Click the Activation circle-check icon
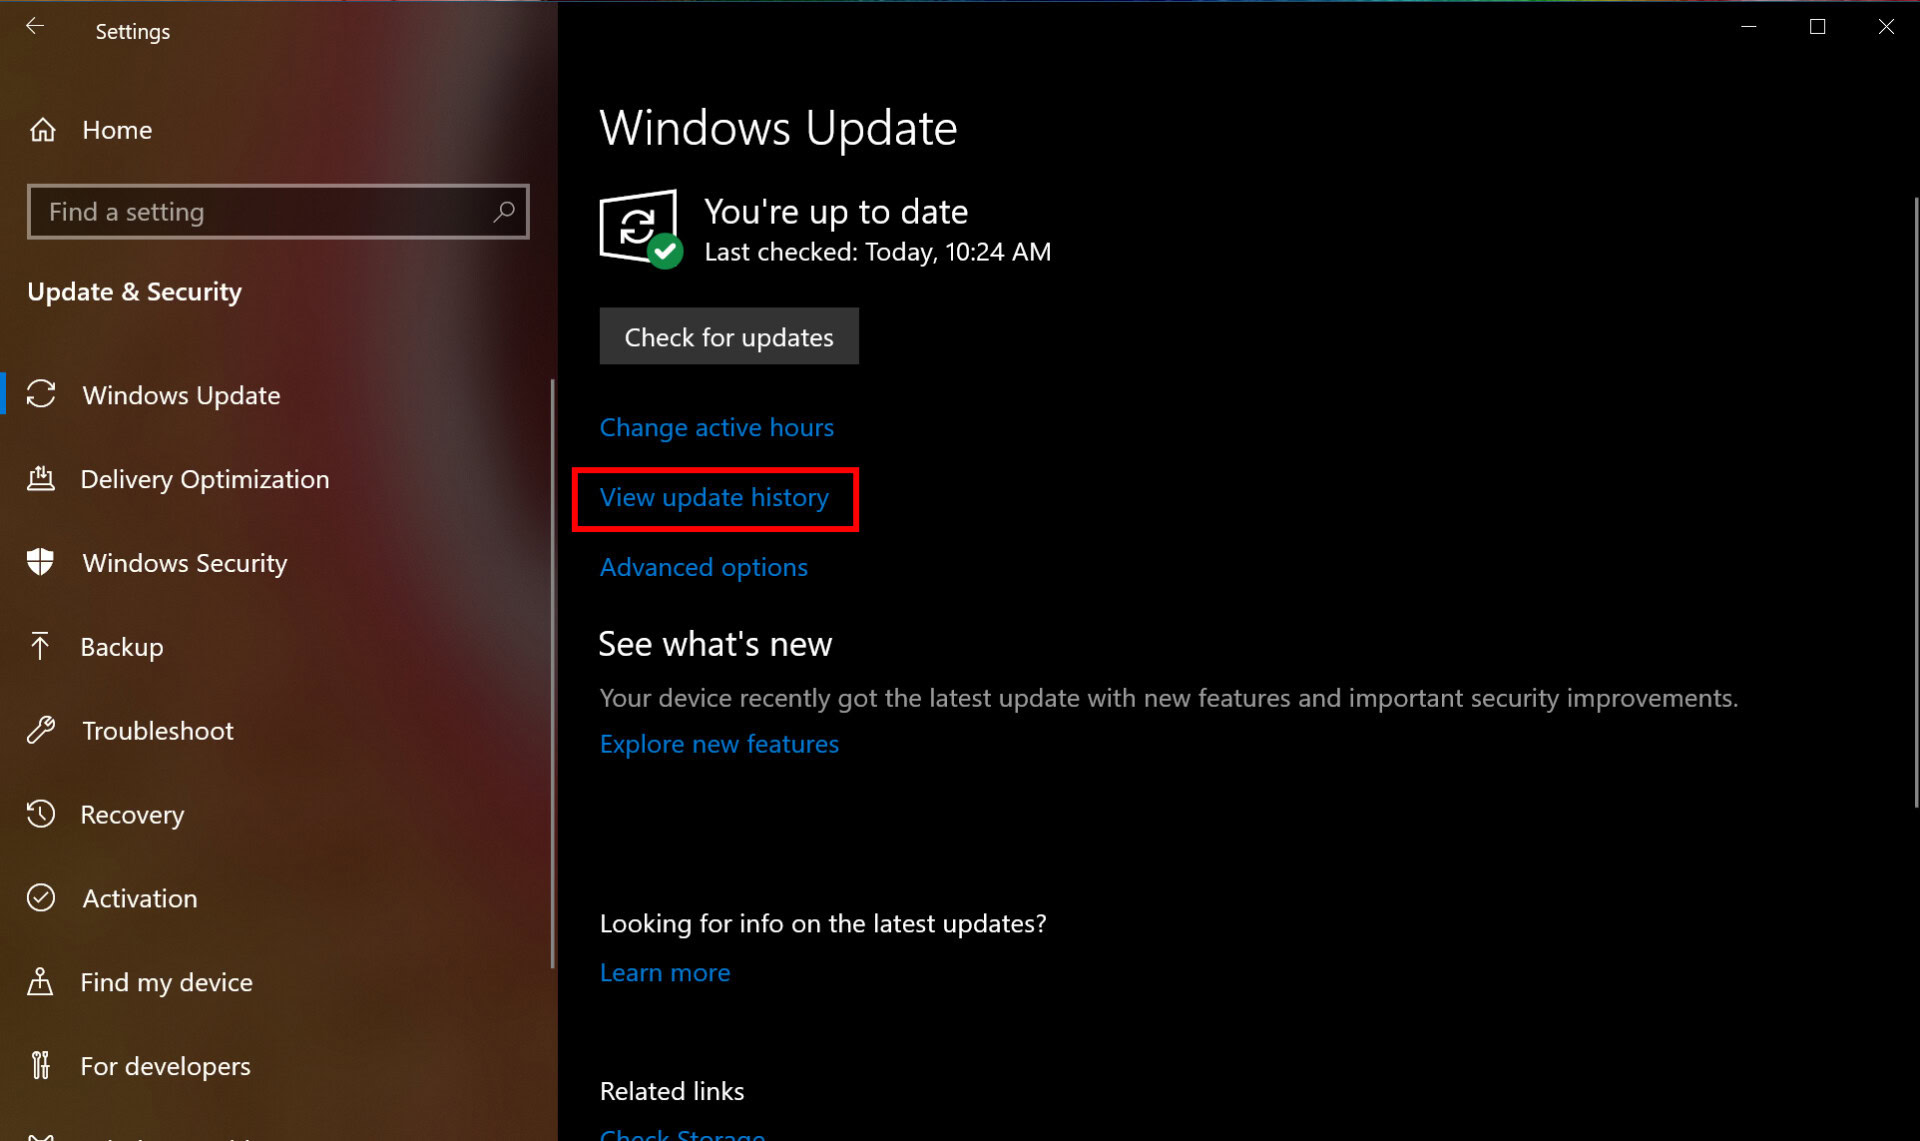This screenshot has height=1141, width=1920. (41, 896)
